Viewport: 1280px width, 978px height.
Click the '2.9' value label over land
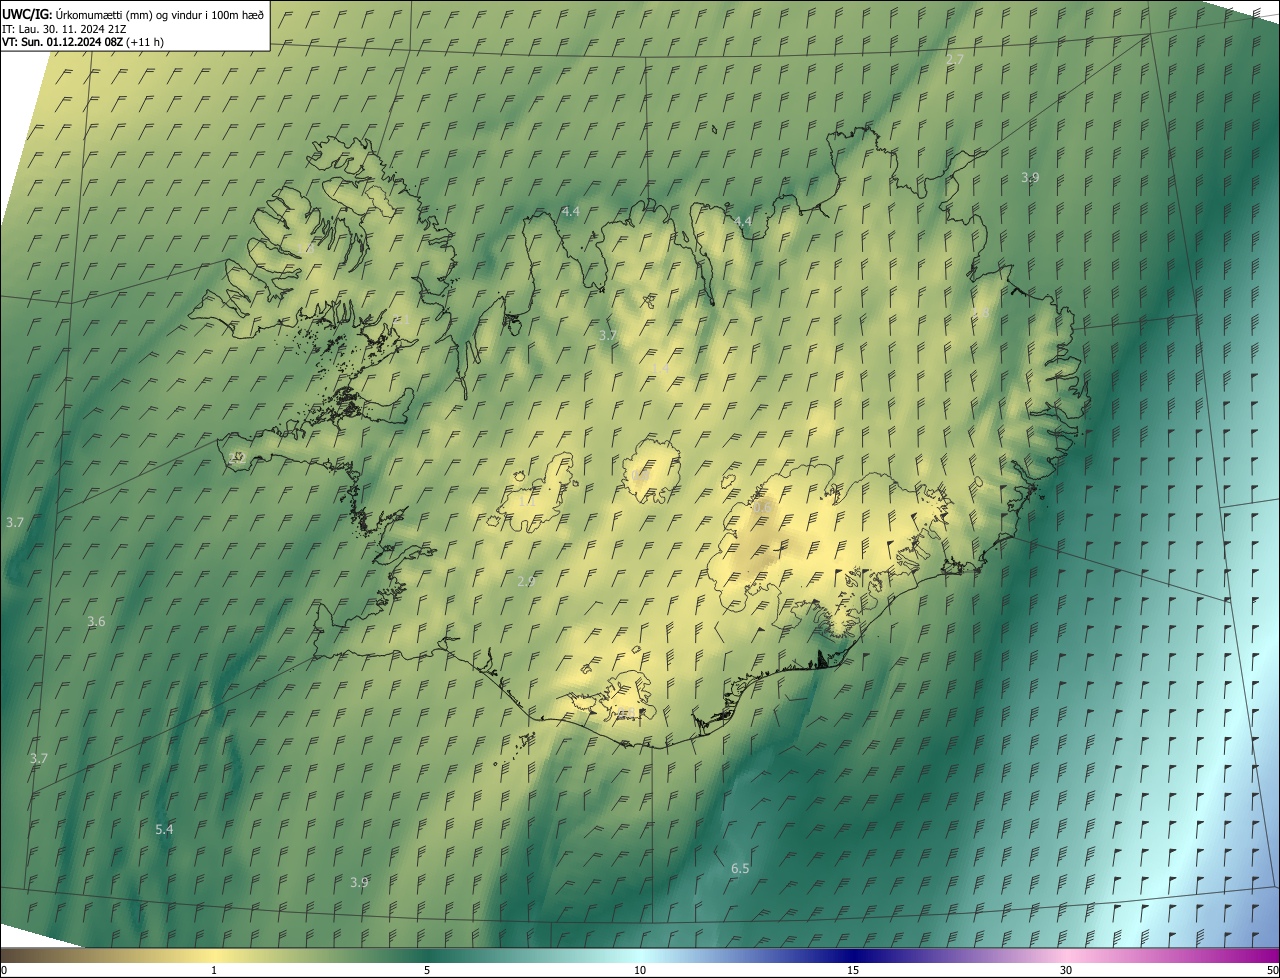[x=527, y=581]
